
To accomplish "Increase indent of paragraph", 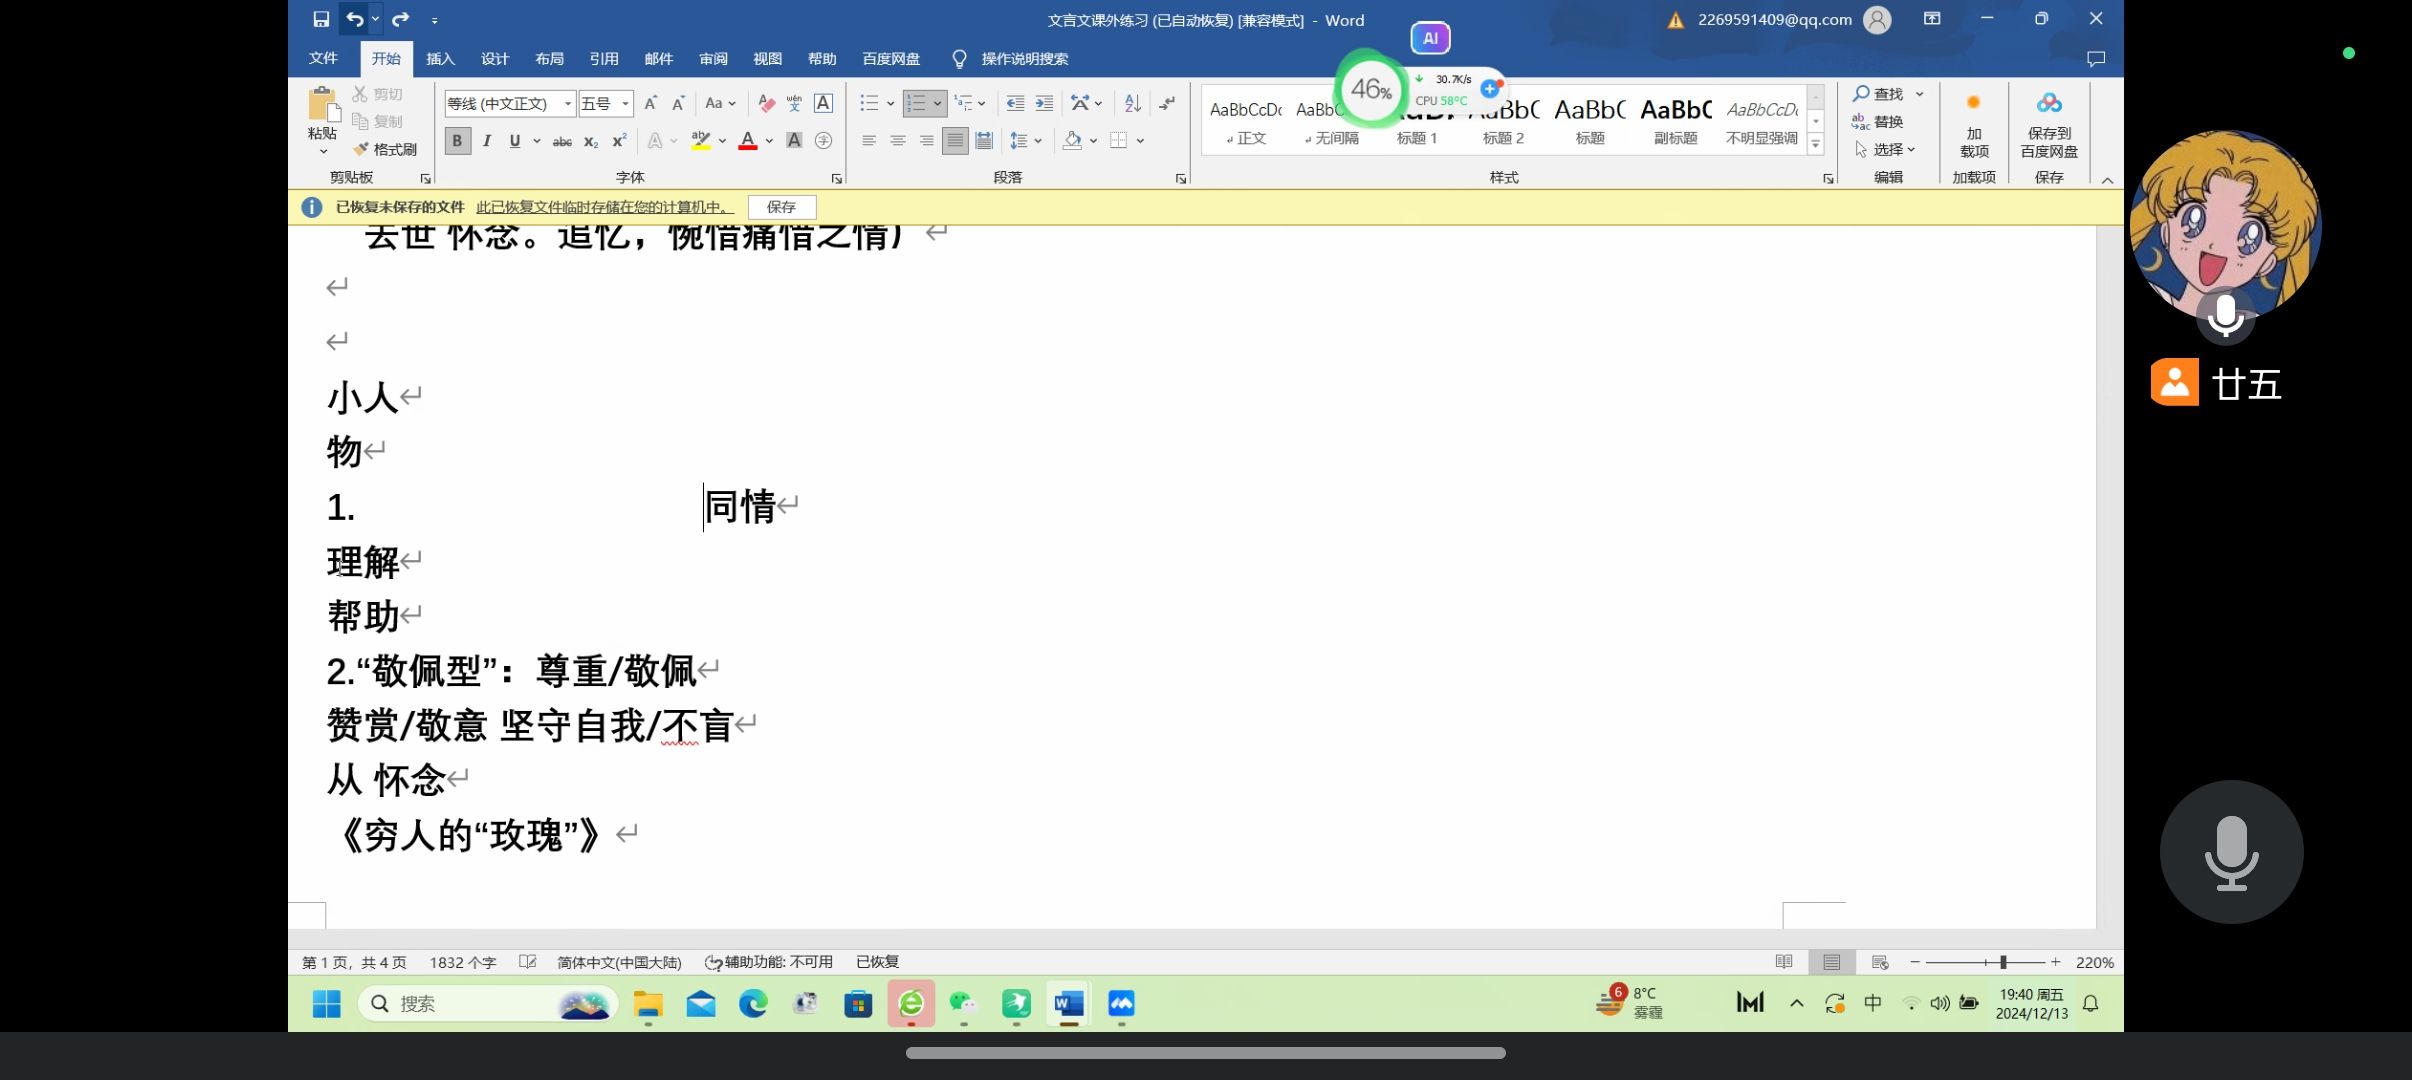I will tap(1044, 103).
